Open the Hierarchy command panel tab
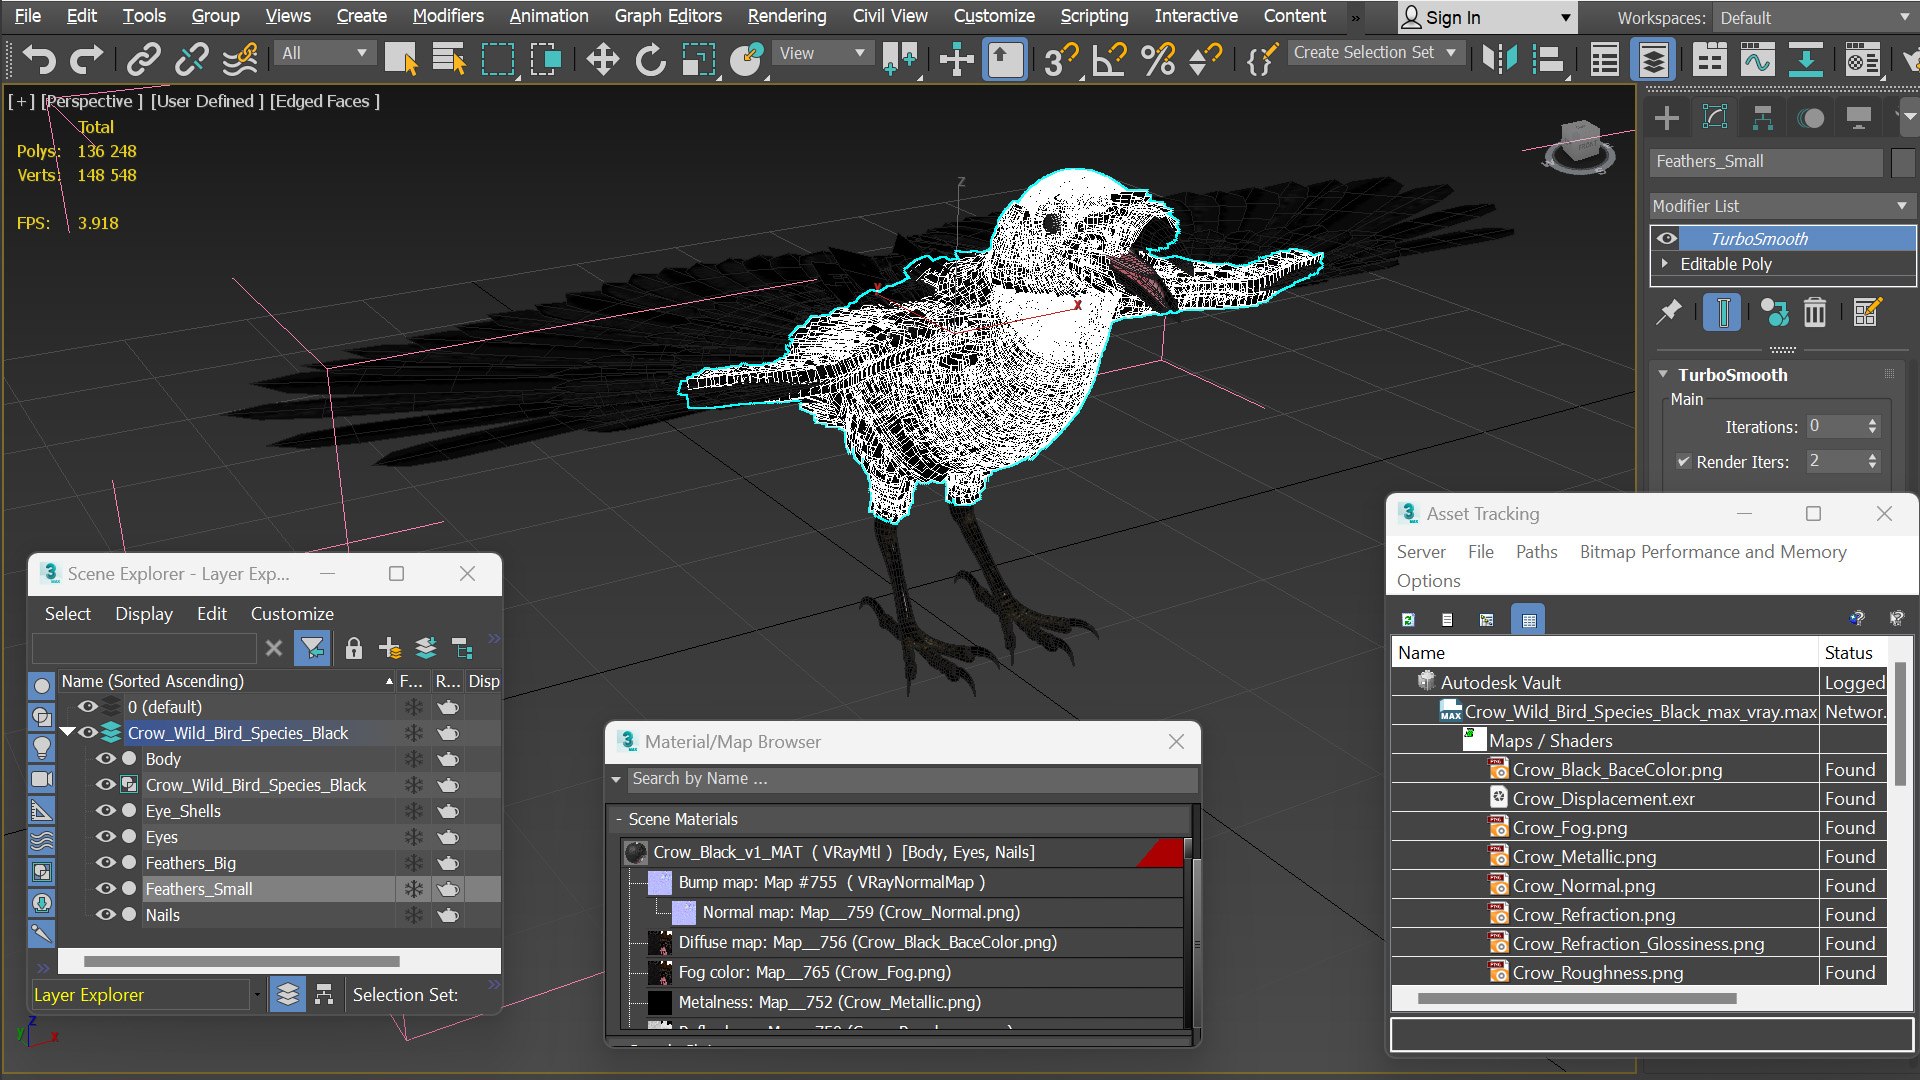The image size is (1920, 1080). click(1762, 118)
